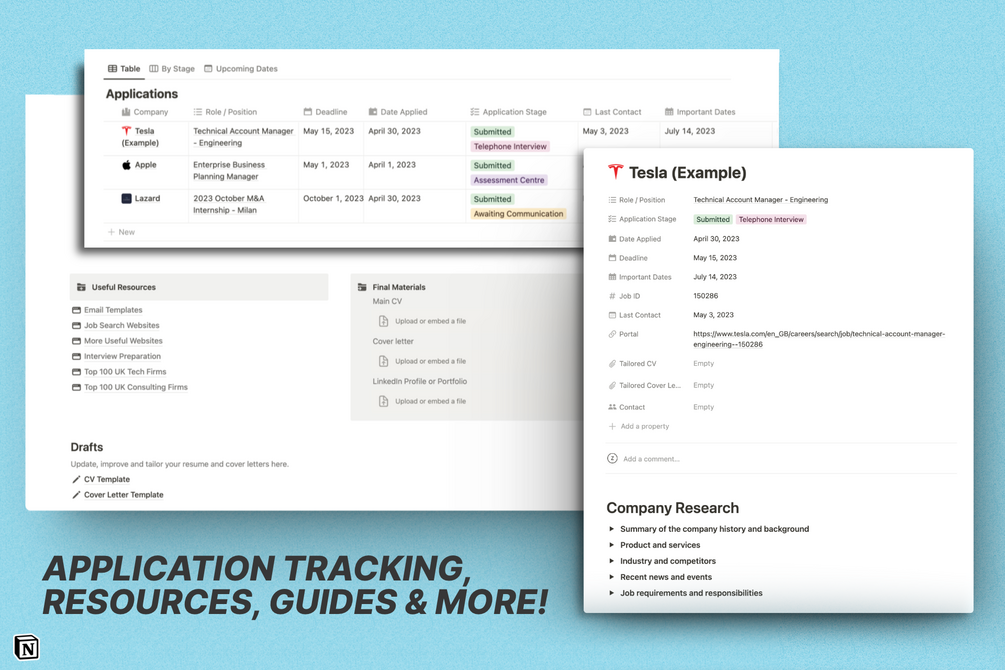Image resolution: width=1005 pixels, height=670 pixels.
Task: Expand the Recent news and events toggle
Action: (611, 577)
